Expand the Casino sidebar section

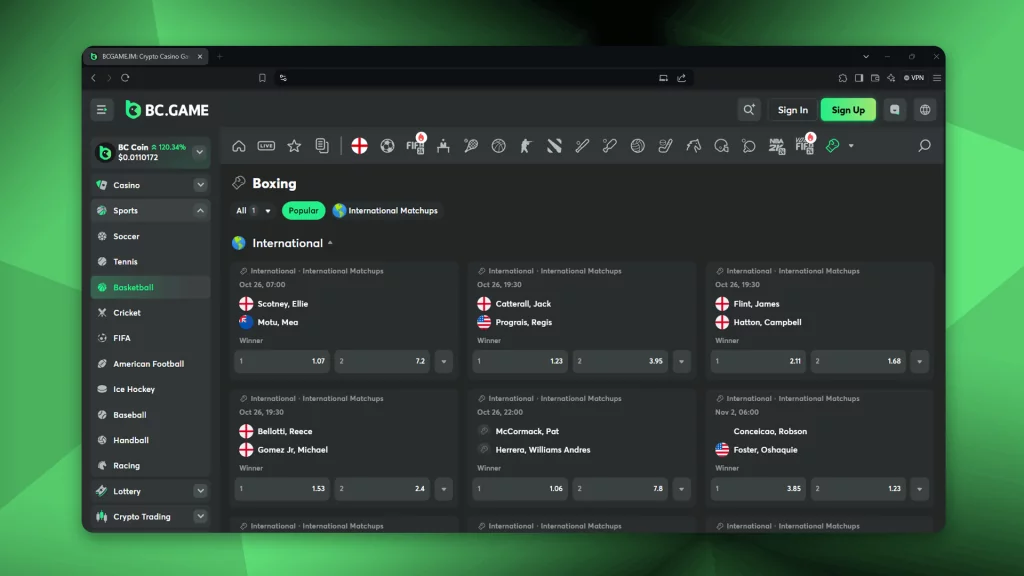[200, 185]
